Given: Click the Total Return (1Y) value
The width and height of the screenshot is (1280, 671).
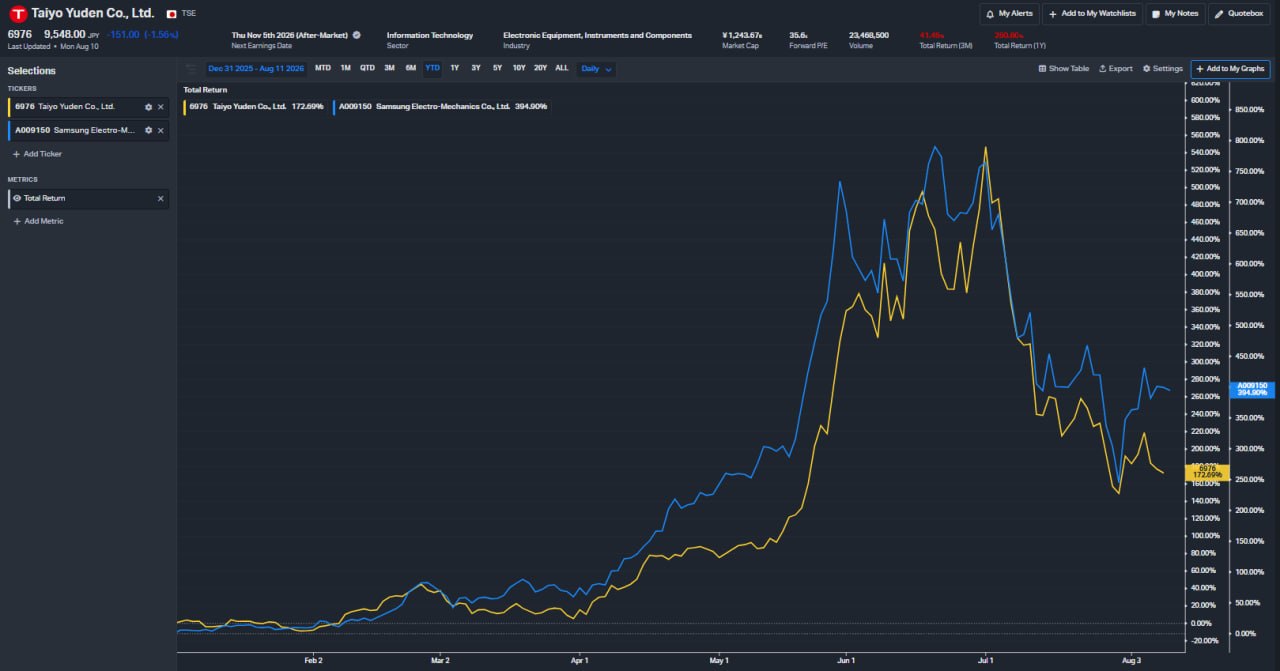Looking at the screenshot, I should 1007,35.
